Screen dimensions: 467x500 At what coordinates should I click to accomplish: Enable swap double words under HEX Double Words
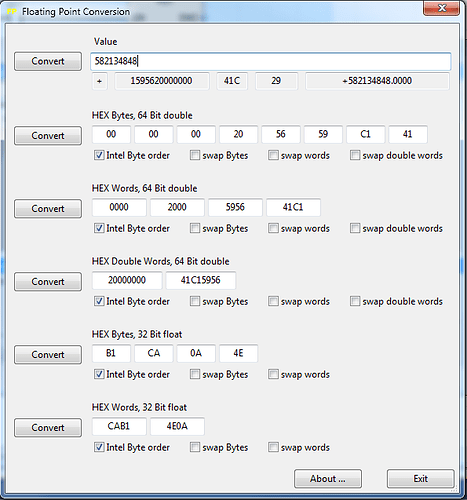[x=355, y=301]
